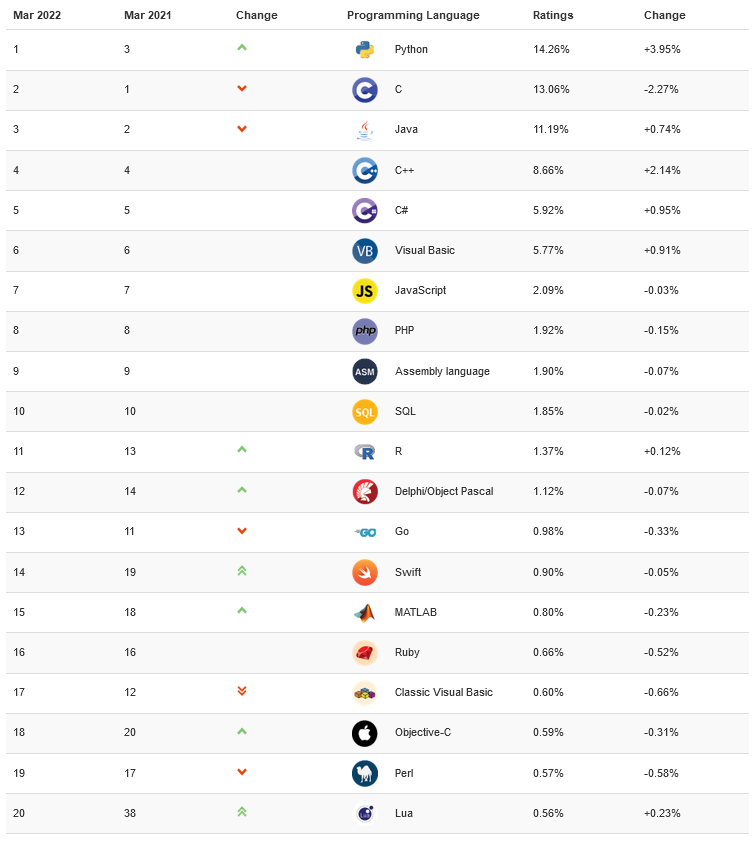Click the Visual Basic VB icon
The height and width of the screenshot is (848, 756).
pos(364,251)
